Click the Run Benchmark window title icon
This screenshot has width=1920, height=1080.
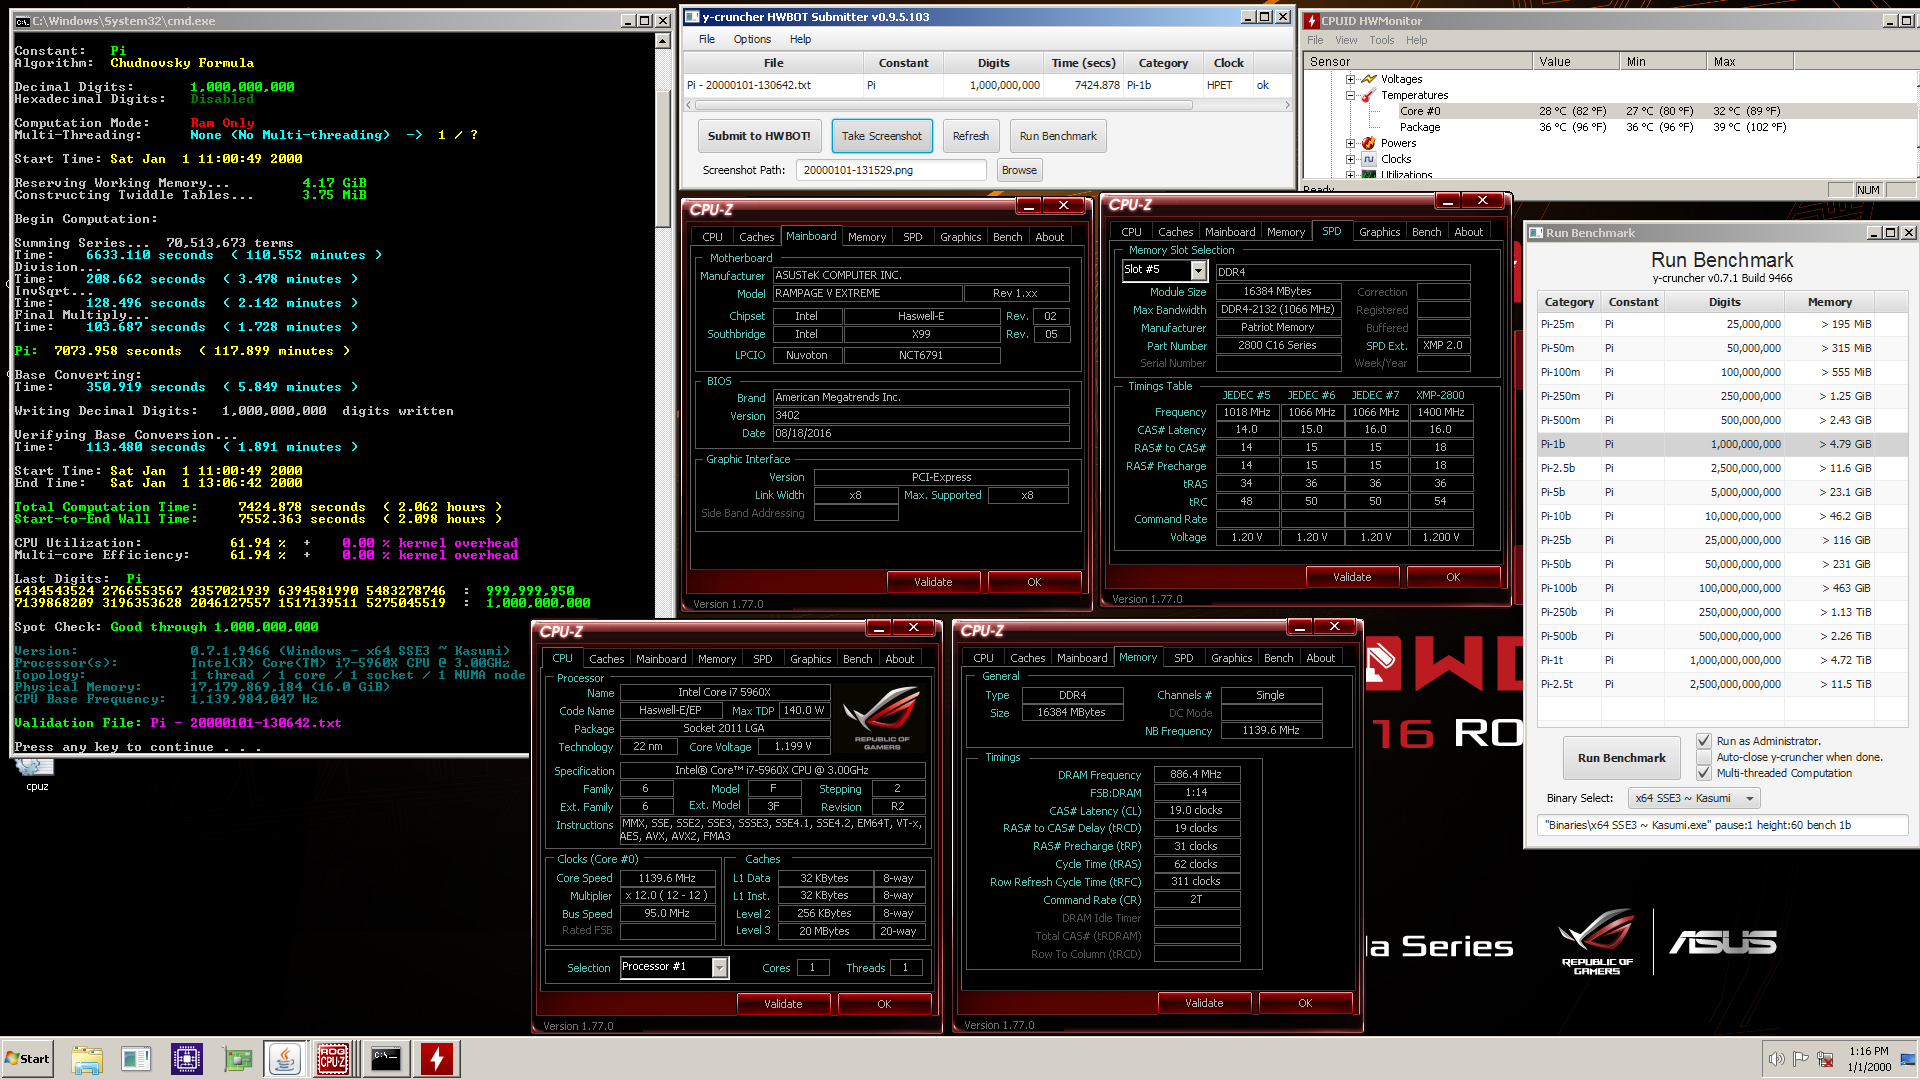(1536, 232)
